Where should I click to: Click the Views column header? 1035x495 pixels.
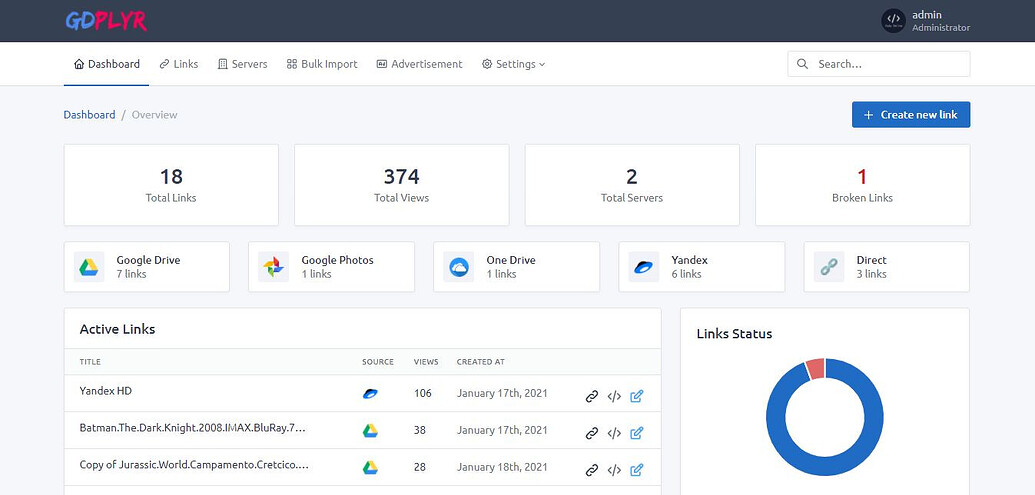426,362
